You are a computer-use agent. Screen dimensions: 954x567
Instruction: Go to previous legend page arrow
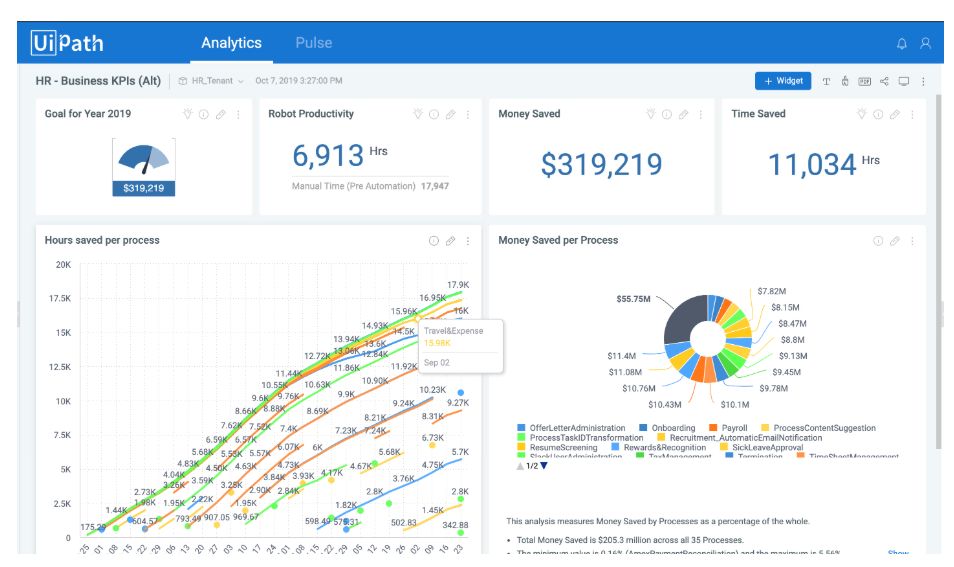[520, 466]
